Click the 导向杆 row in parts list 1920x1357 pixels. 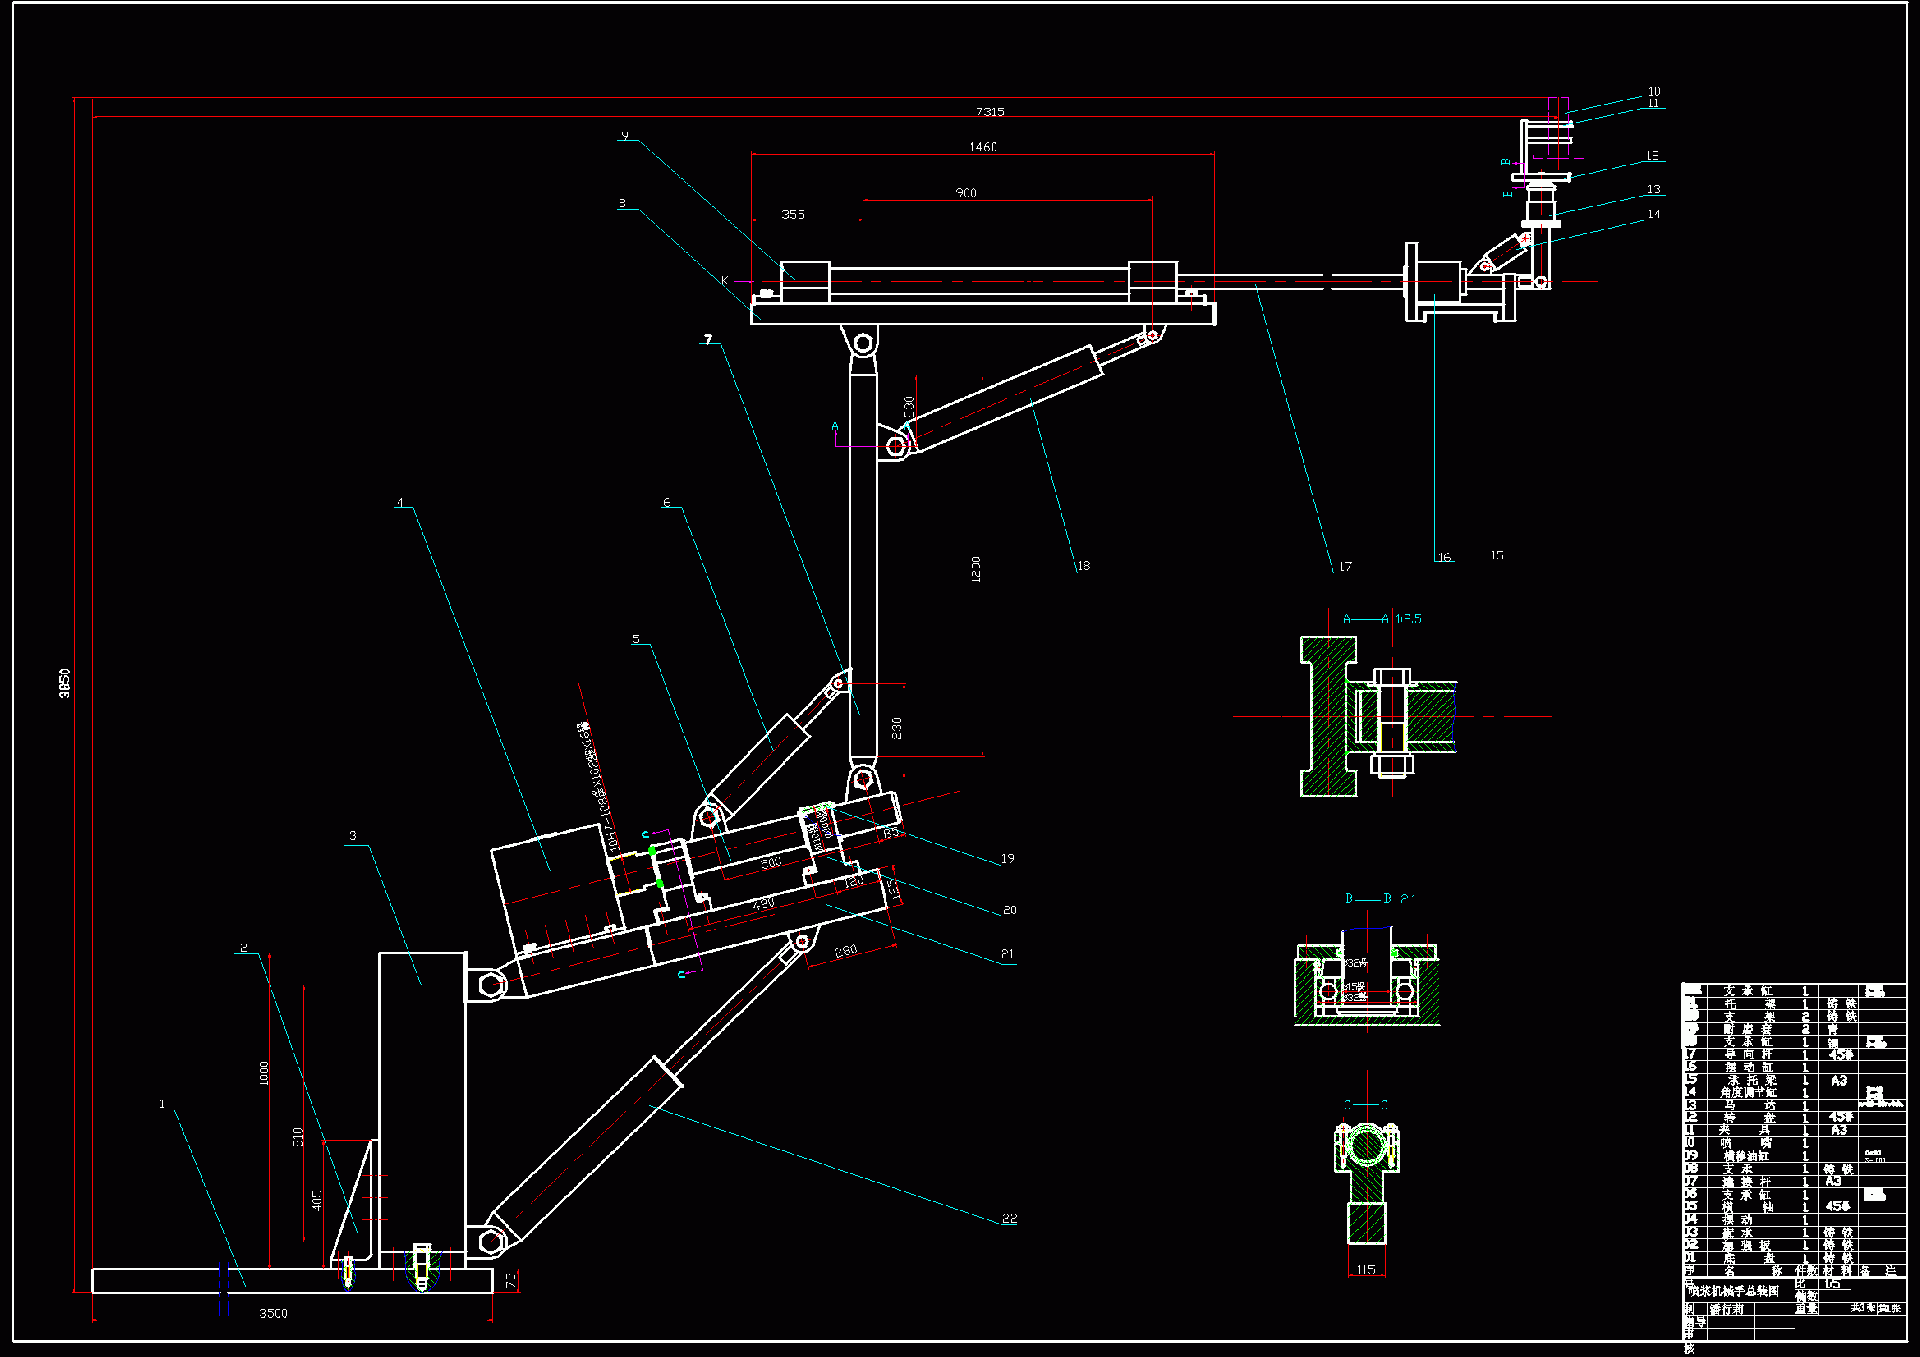coord(1748,1054)
